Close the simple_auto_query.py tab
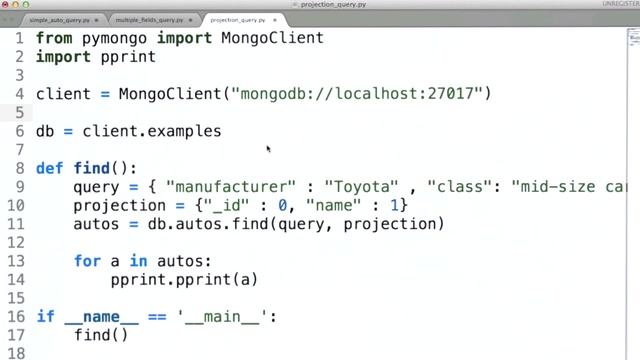Viewport: 640px width, 360px height. 96,20
